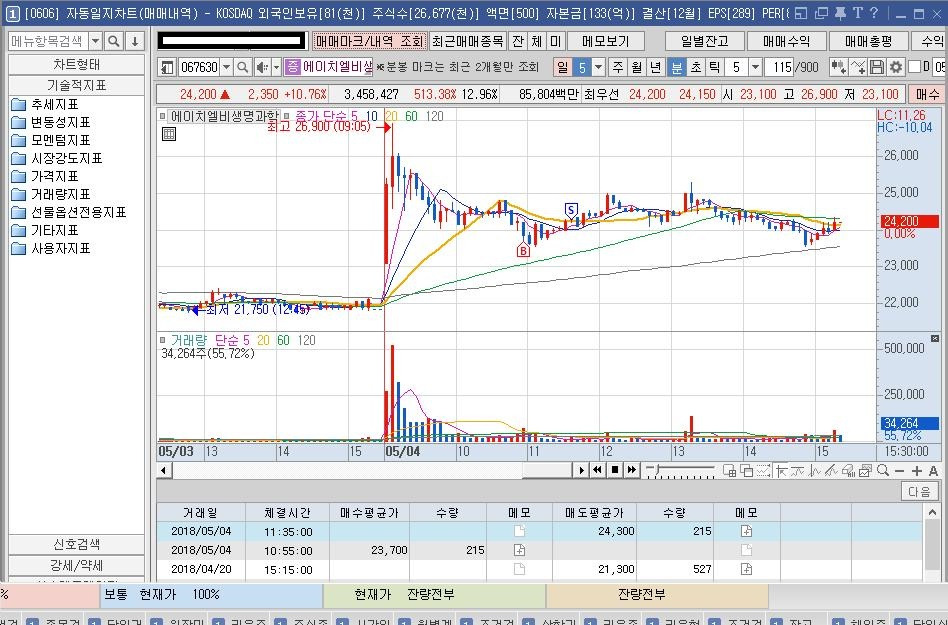Select the 월 monthly period toggle
The image size is (948, 625).
pos(637,67)
